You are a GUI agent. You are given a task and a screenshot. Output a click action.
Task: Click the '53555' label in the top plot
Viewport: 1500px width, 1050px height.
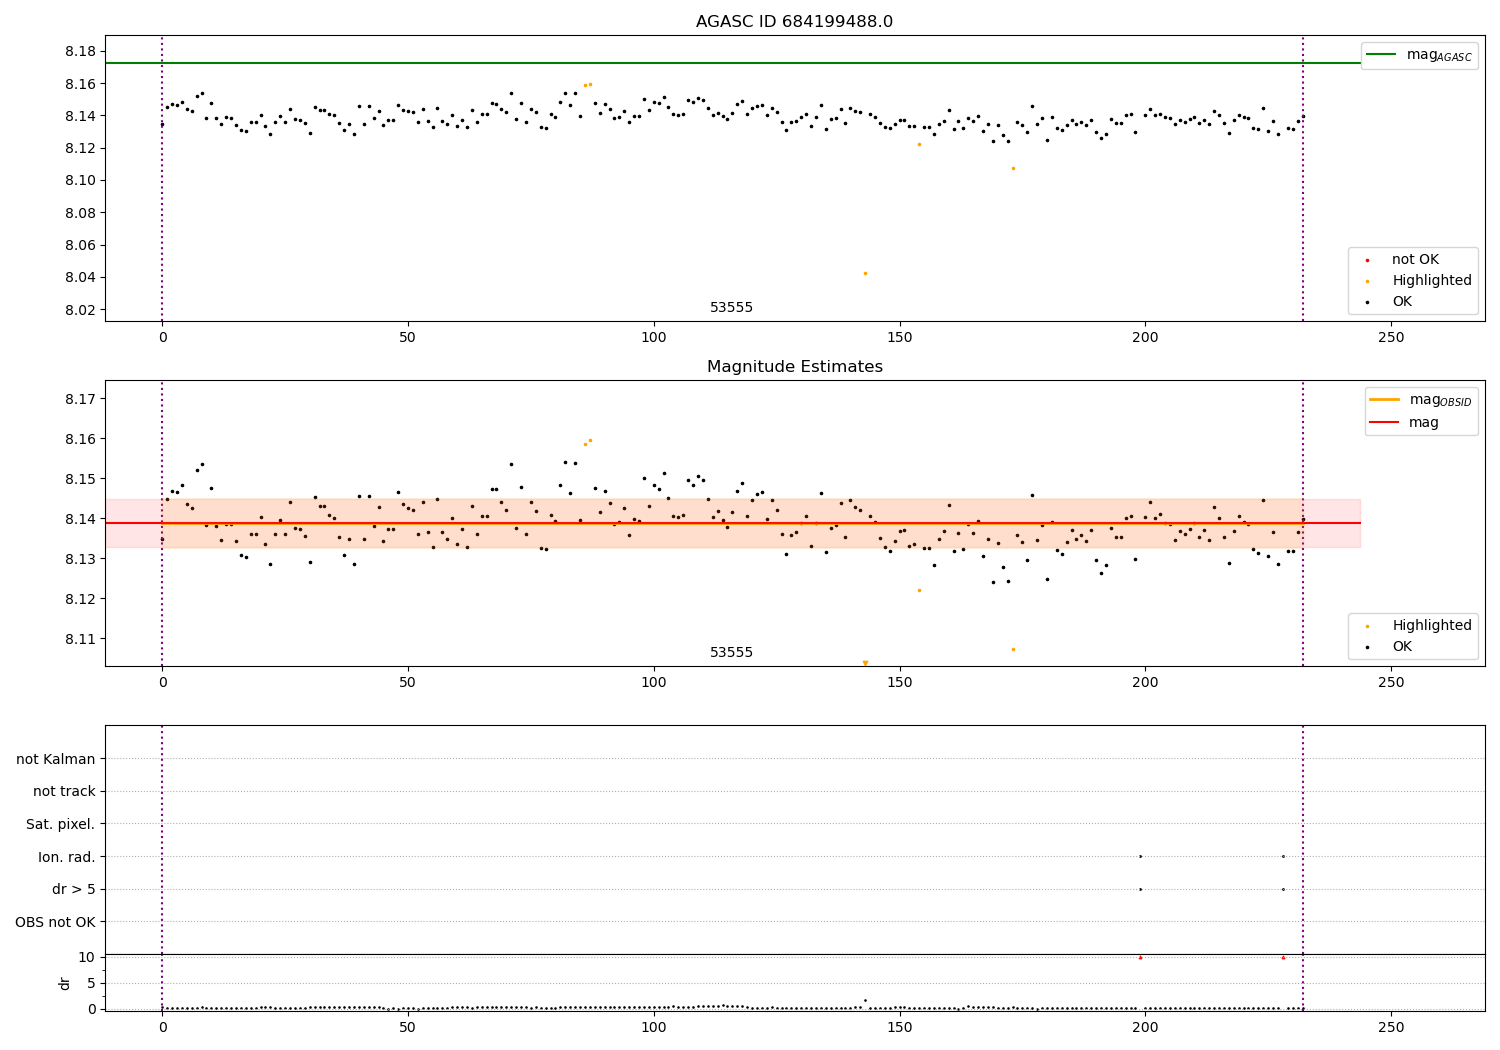(731, 308)
